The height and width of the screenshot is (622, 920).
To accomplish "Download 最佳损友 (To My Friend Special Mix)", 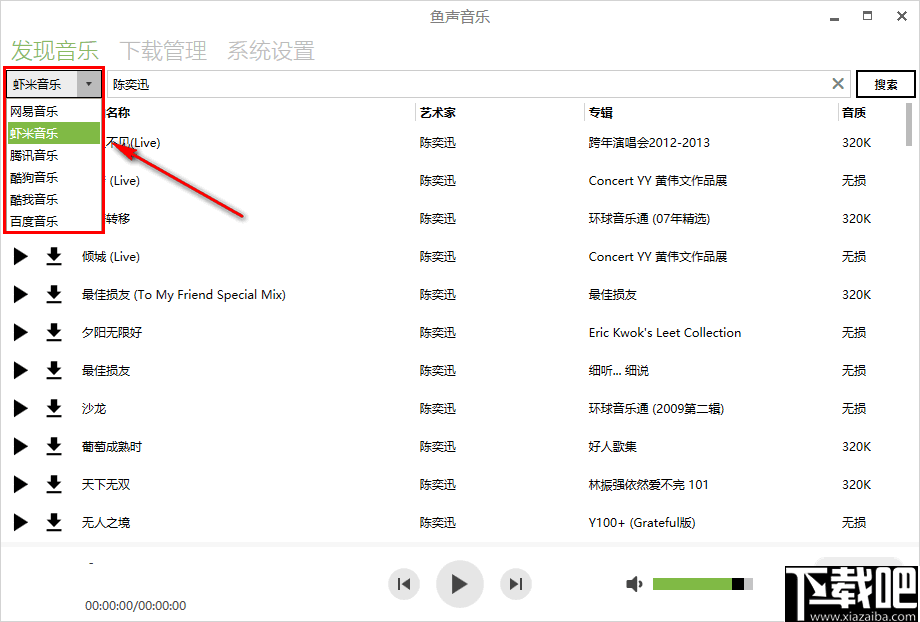I will pos(54,294).
